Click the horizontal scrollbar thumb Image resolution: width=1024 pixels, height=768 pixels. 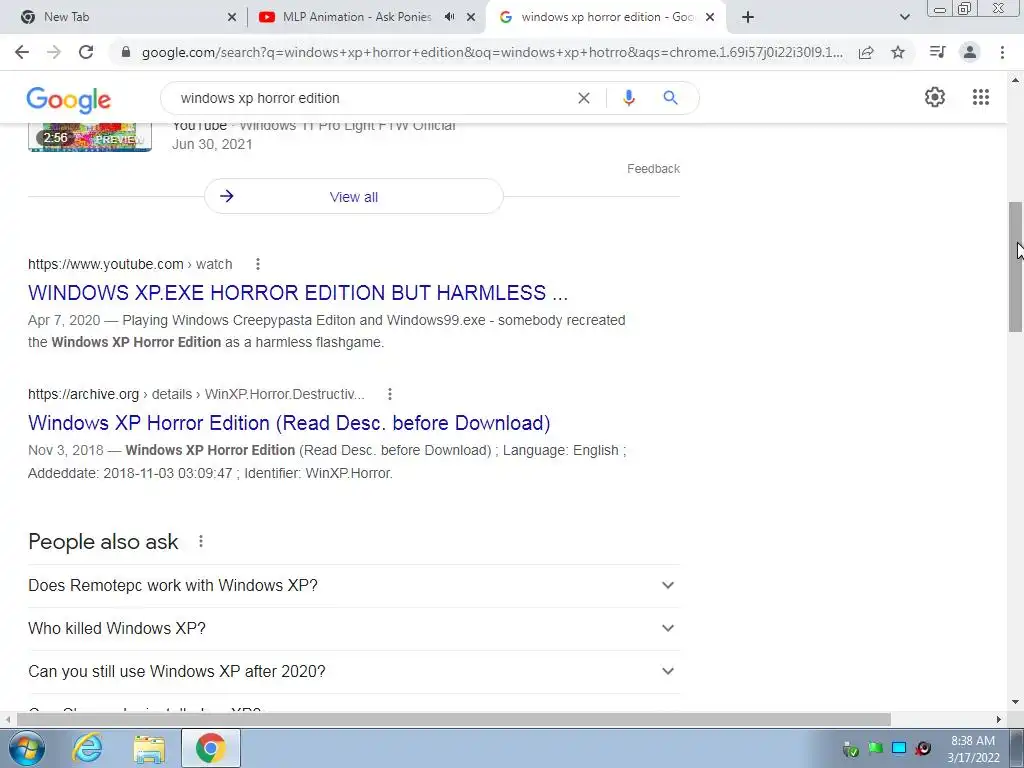click(x=453, y=719)
